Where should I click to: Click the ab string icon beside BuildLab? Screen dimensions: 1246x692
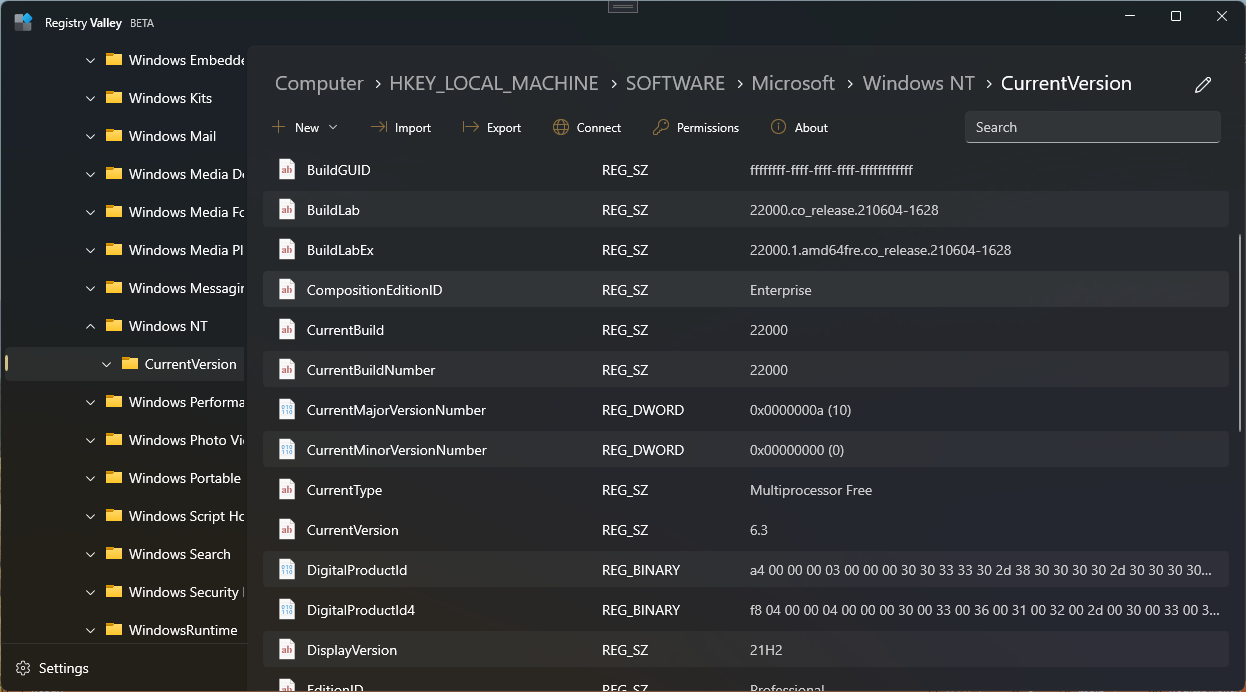(x=287, y=210)
